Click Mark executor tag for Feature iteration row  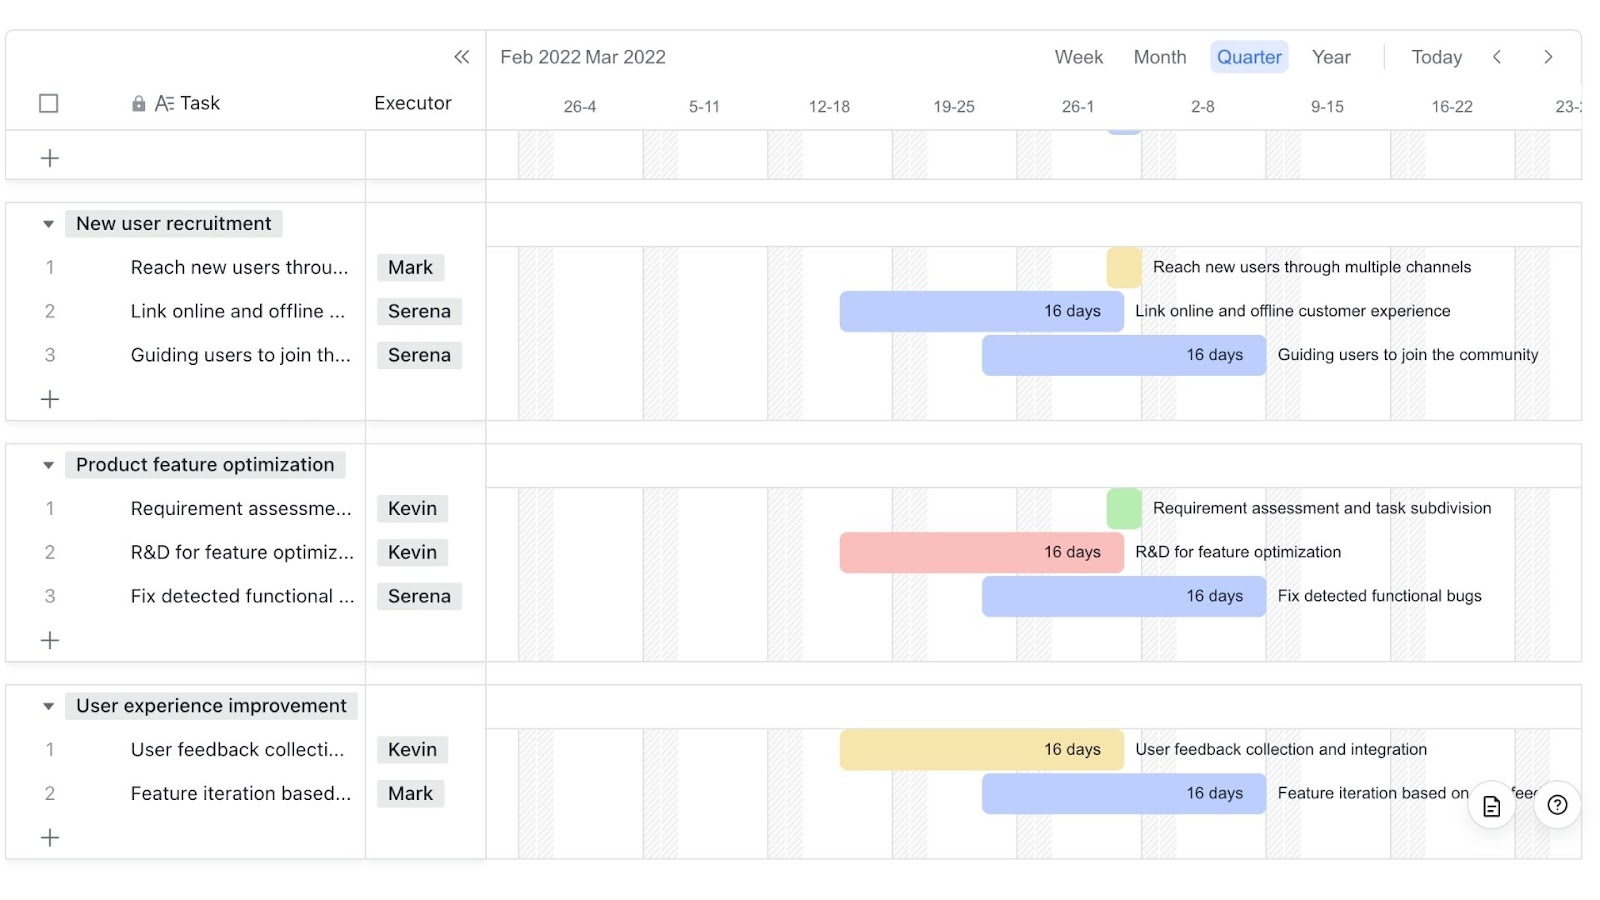pos(411,793)
